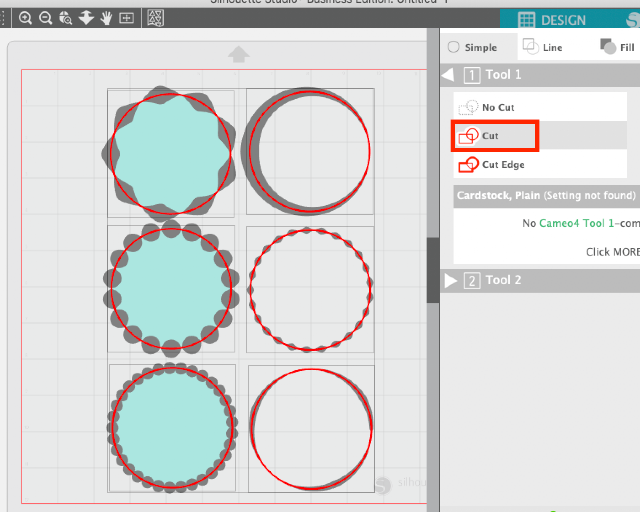Open the Nesting panel icon
The height and width of the screenshot is (512, 640).
coord(156,18)
